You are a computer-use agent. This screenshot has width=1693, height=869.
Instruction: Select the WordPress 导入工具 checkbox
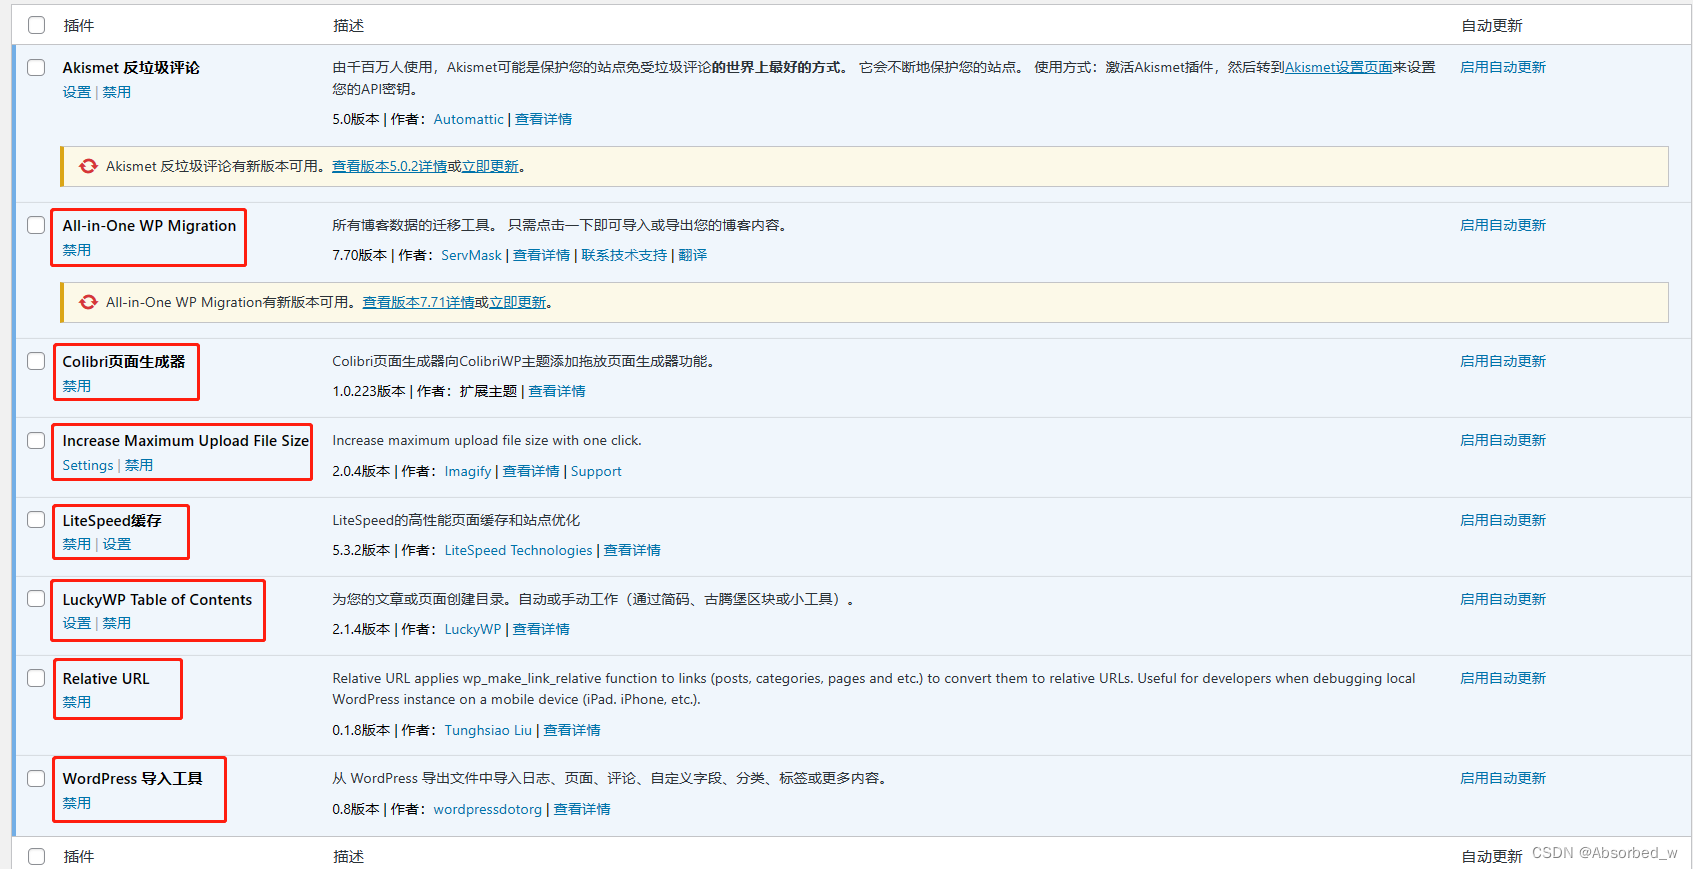click(x=37, y=778)
